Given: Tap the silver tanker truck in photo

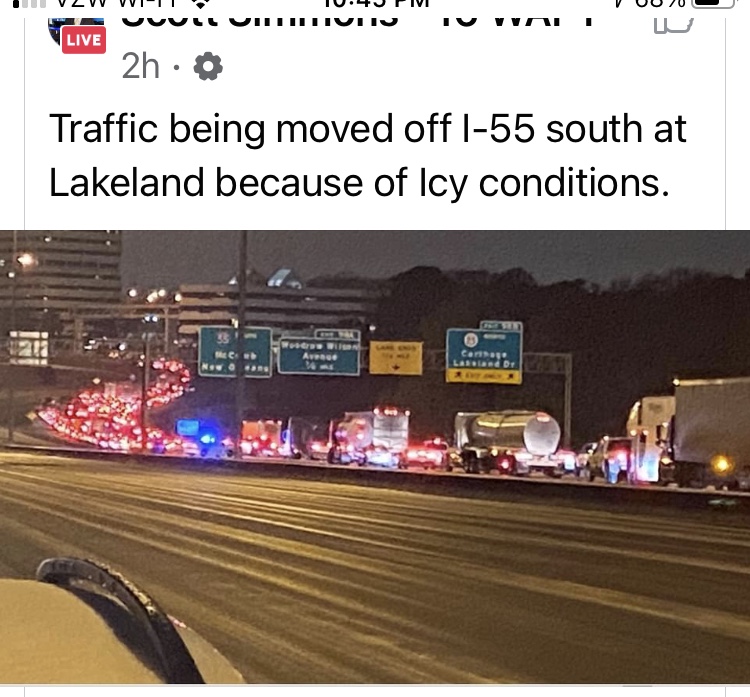Looking at the screenshot, I should (508, 441).
